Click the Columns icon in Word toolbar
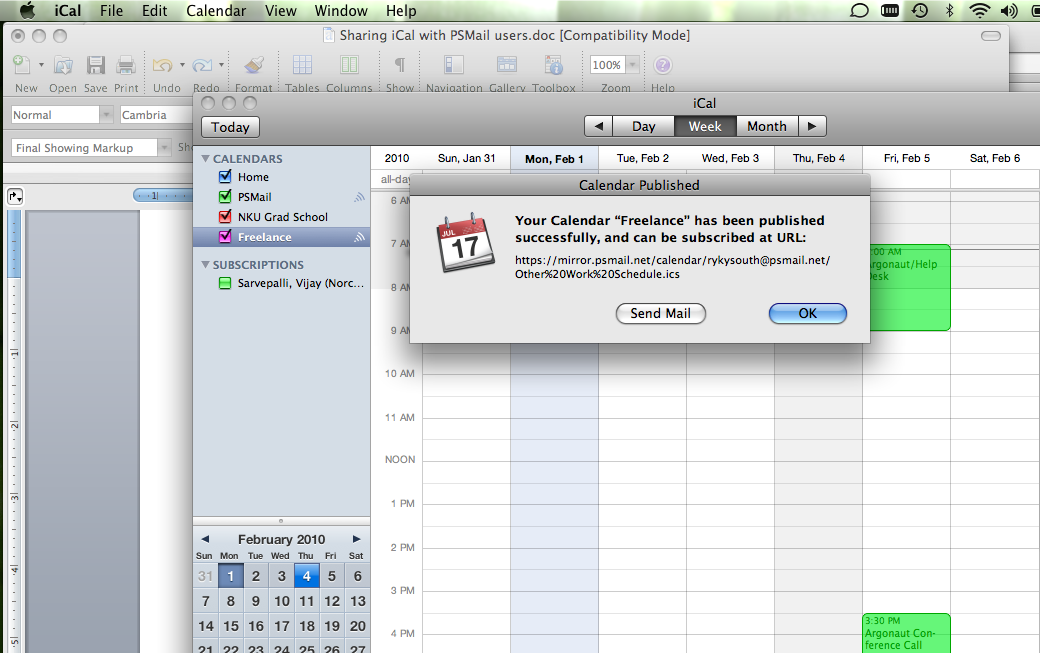 [x=350, y=65]
